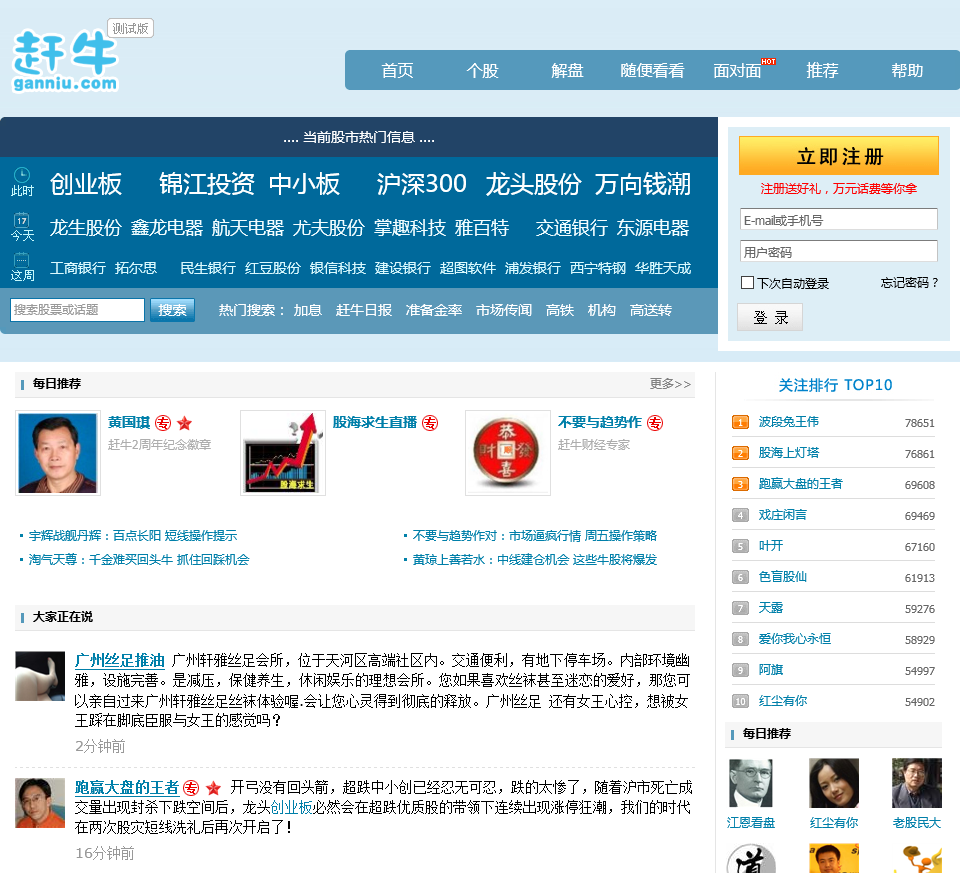960x873 pixels.
Task: Open 工商银行 in this week's list
Action: pos(78,268)
